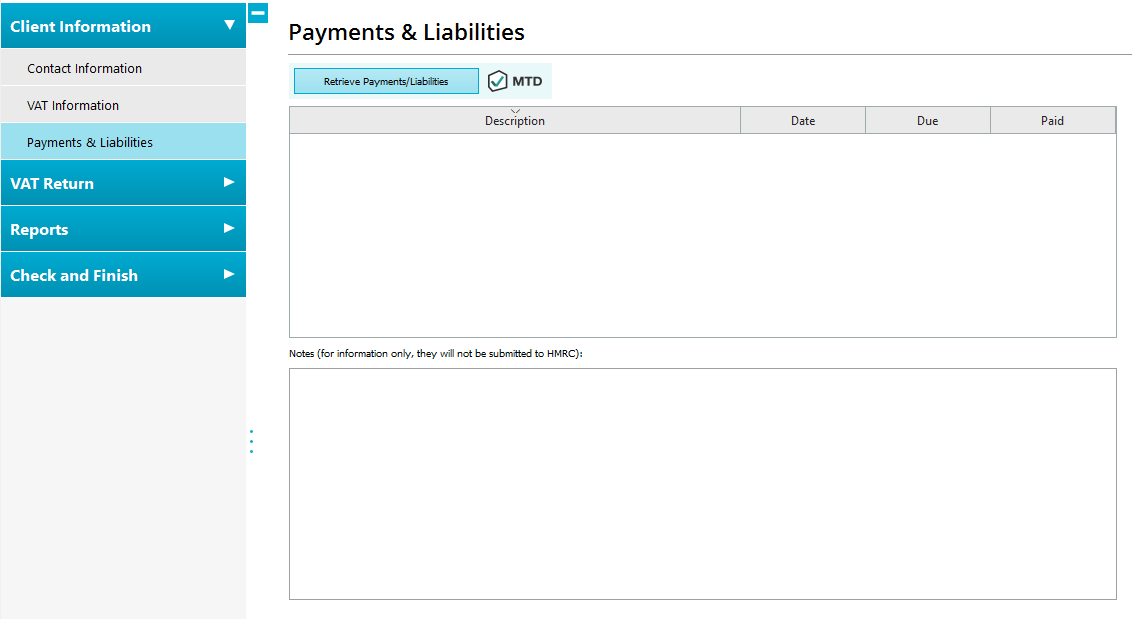Expand Check and Finish via its arrow
This screenshot has height=619, width=1132.
pyautogui.click(x=229, y=274)
